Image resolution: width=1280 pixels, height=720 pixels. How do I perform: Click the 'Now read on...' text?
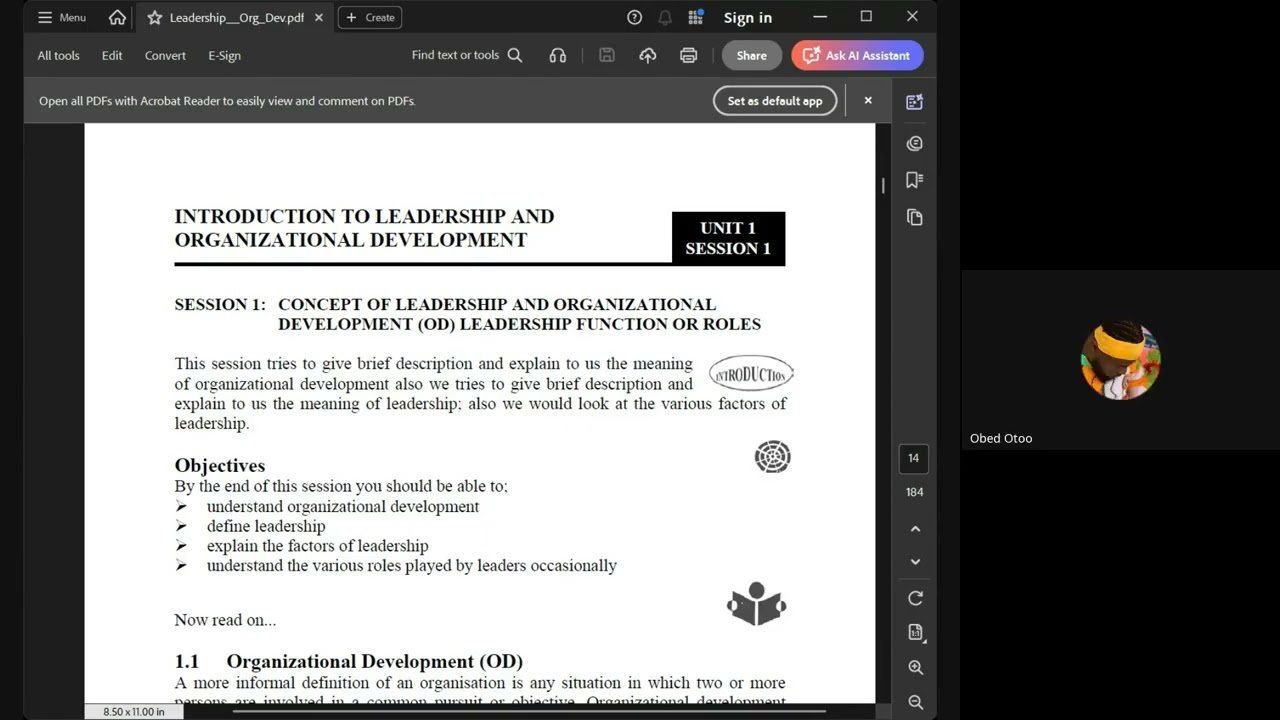(225, 620)
